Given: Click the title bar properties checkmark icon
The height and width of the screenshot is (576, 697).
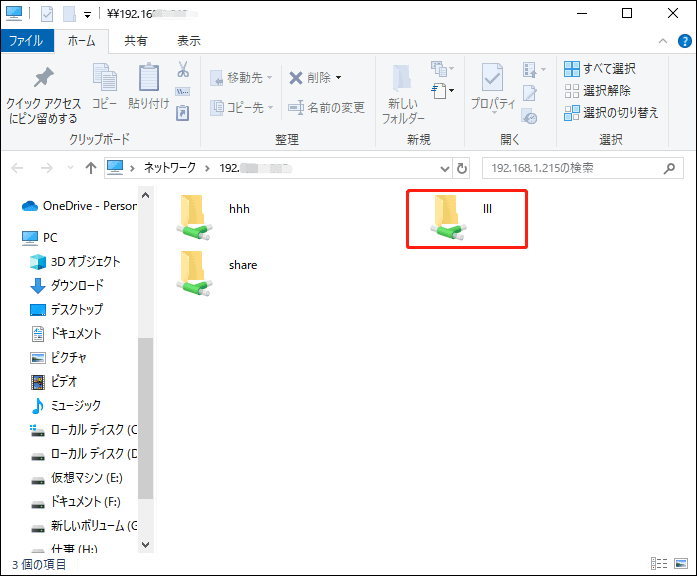Looking at the screenshot, I should pos(47,14).
